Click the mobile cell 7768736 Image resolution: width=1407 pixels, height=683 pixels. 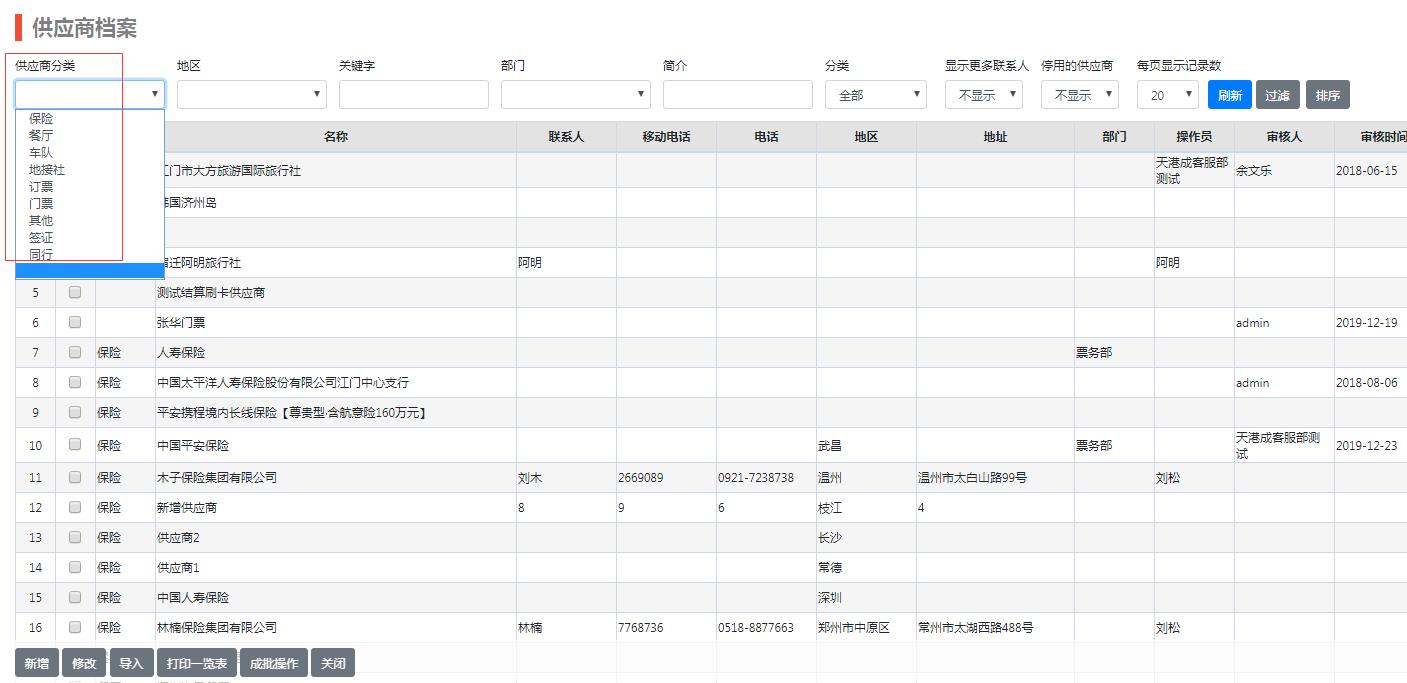click(640, 628)
